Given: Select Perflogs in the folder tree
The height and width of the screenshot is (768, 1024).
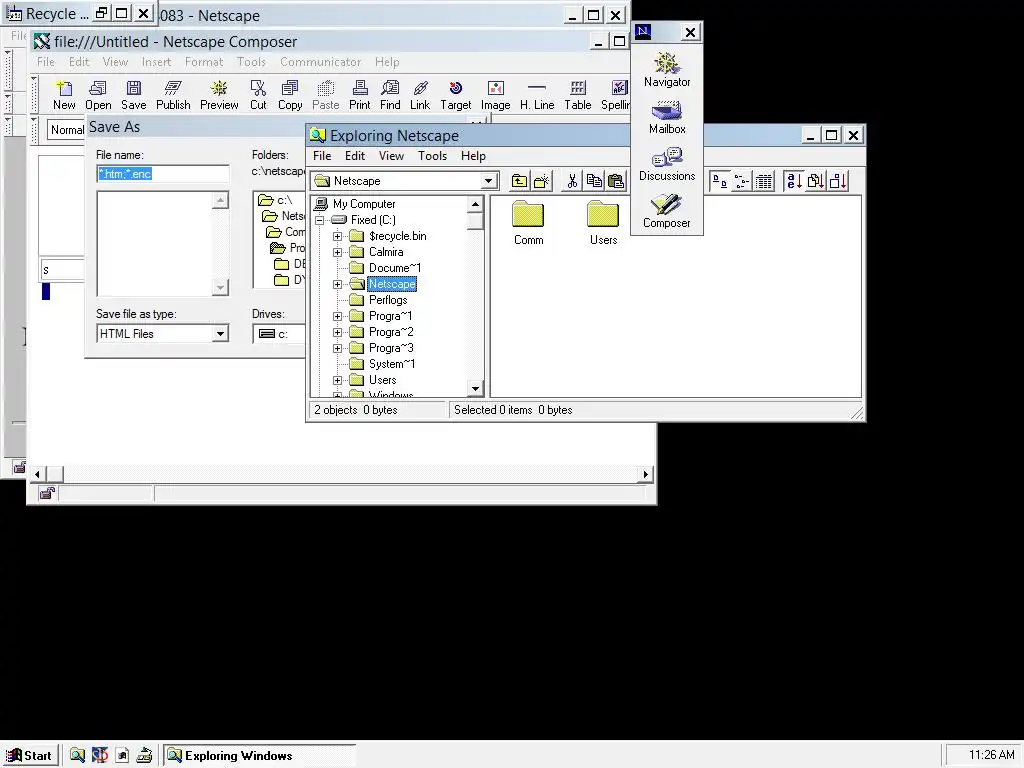Looking at the screenshot, I should 388,300.
